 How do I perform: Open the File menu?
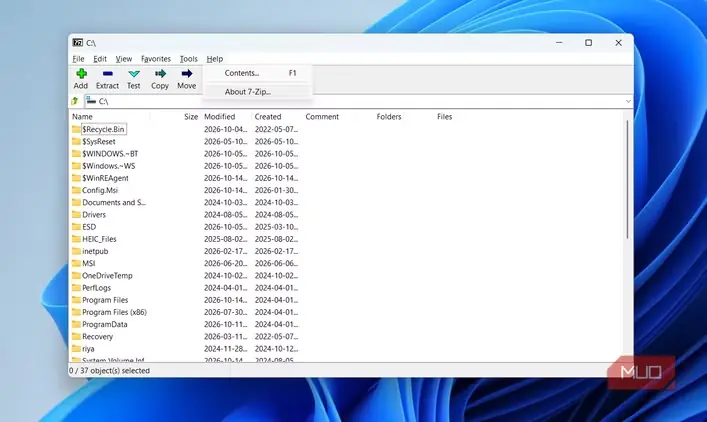(x=78, y=59)
